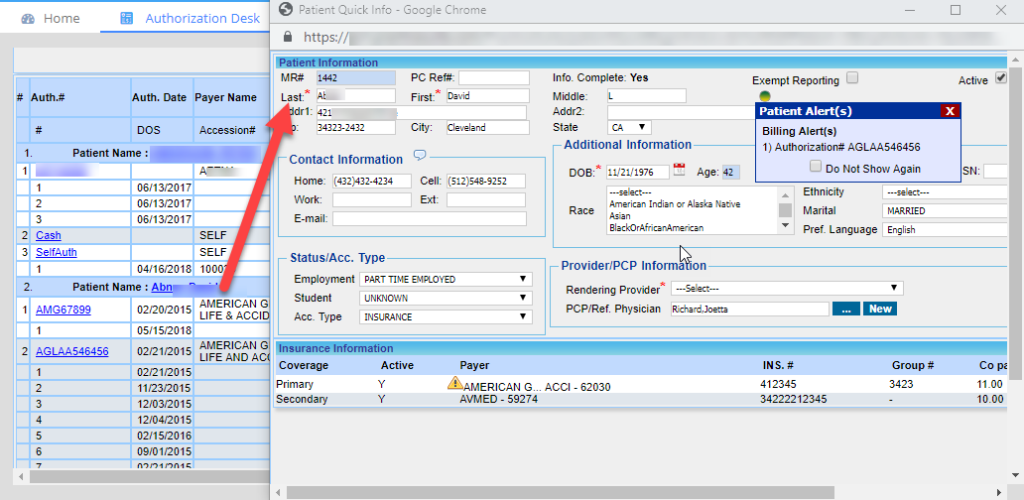Click the Ext field

486,200
